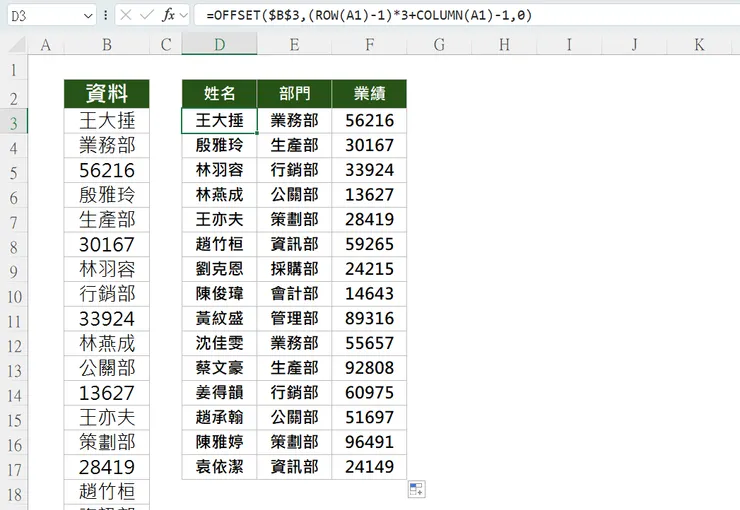The image size is (740, 510).
Task: Click sales value 96491
Action: click(x=370, y=442)
